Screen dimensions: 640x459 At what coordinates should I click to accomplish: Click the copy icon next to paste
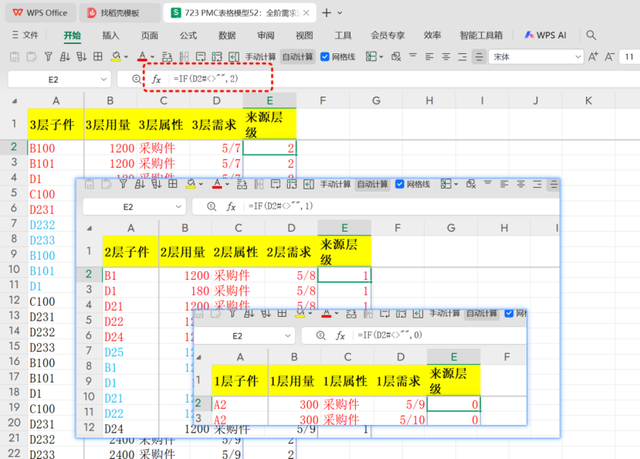[x=31, y=57]
